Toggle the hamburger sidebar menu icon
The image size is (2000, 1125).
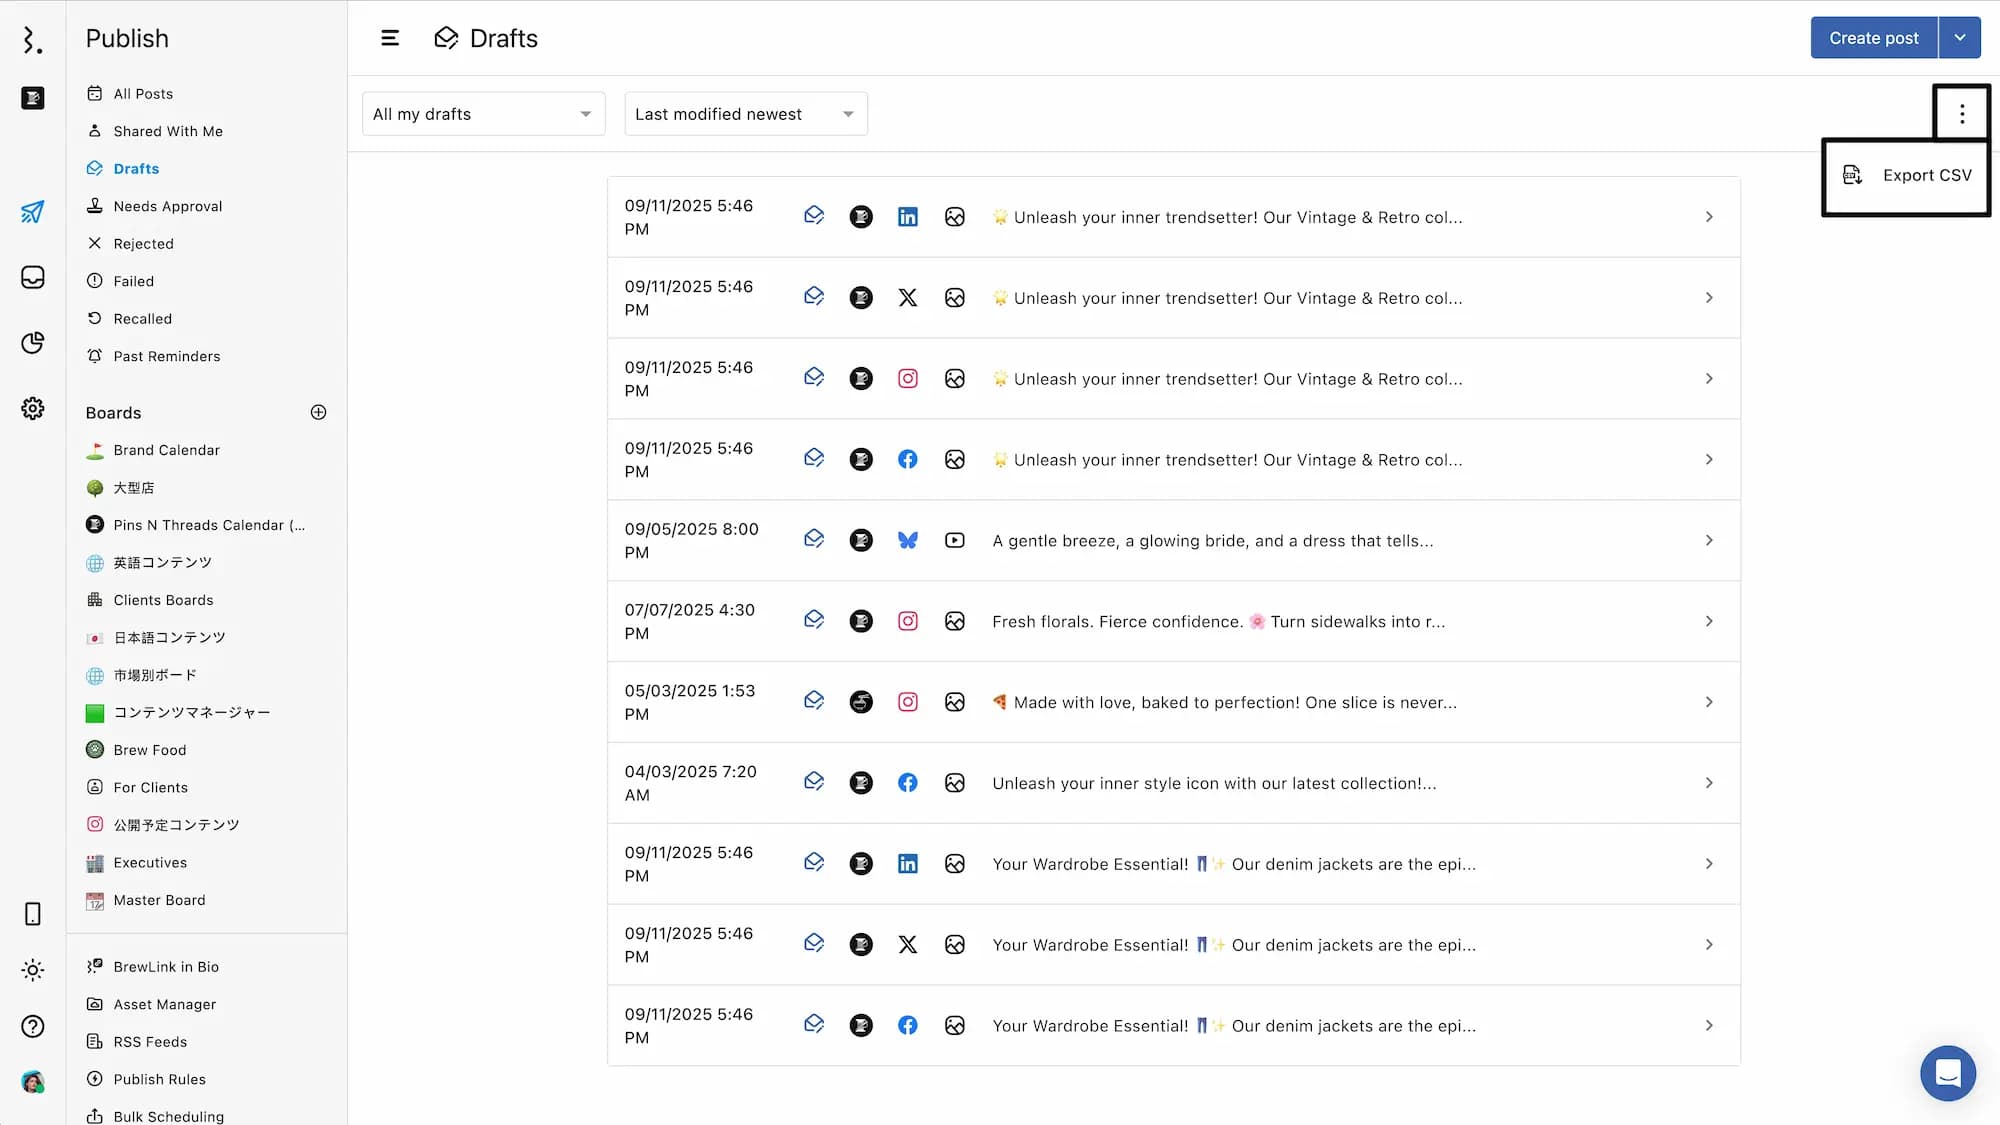tap(390, 38)
